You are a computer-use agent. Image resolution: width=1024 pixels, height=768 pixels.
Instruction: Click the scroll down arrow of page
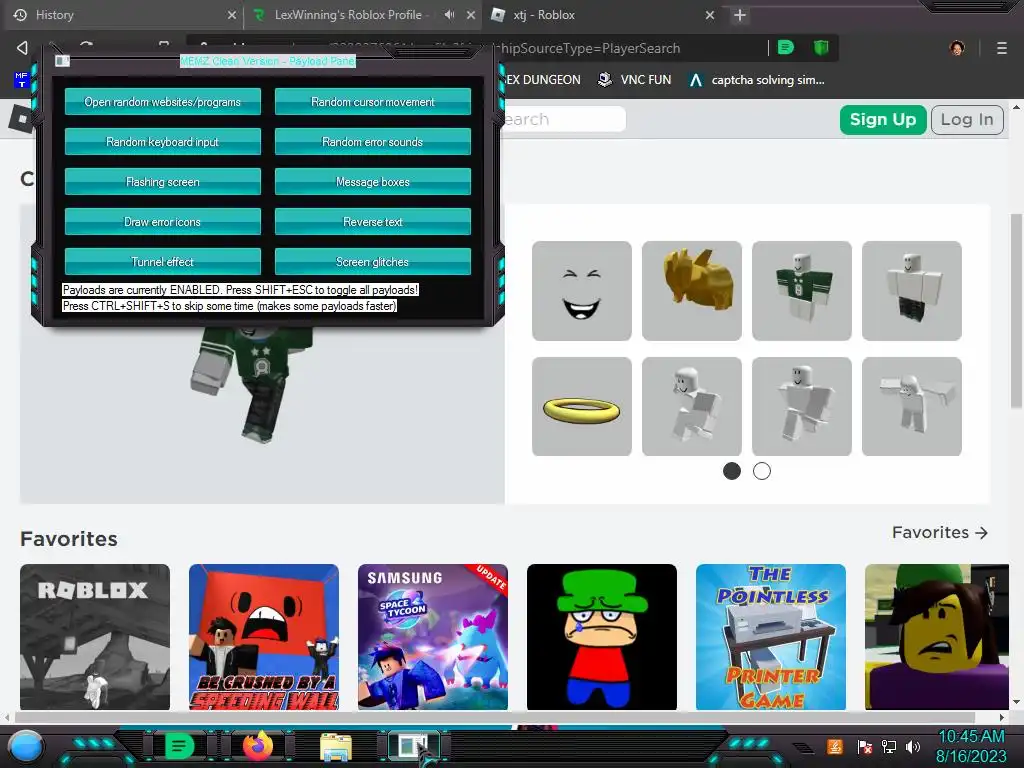[x=1016, y=702]
